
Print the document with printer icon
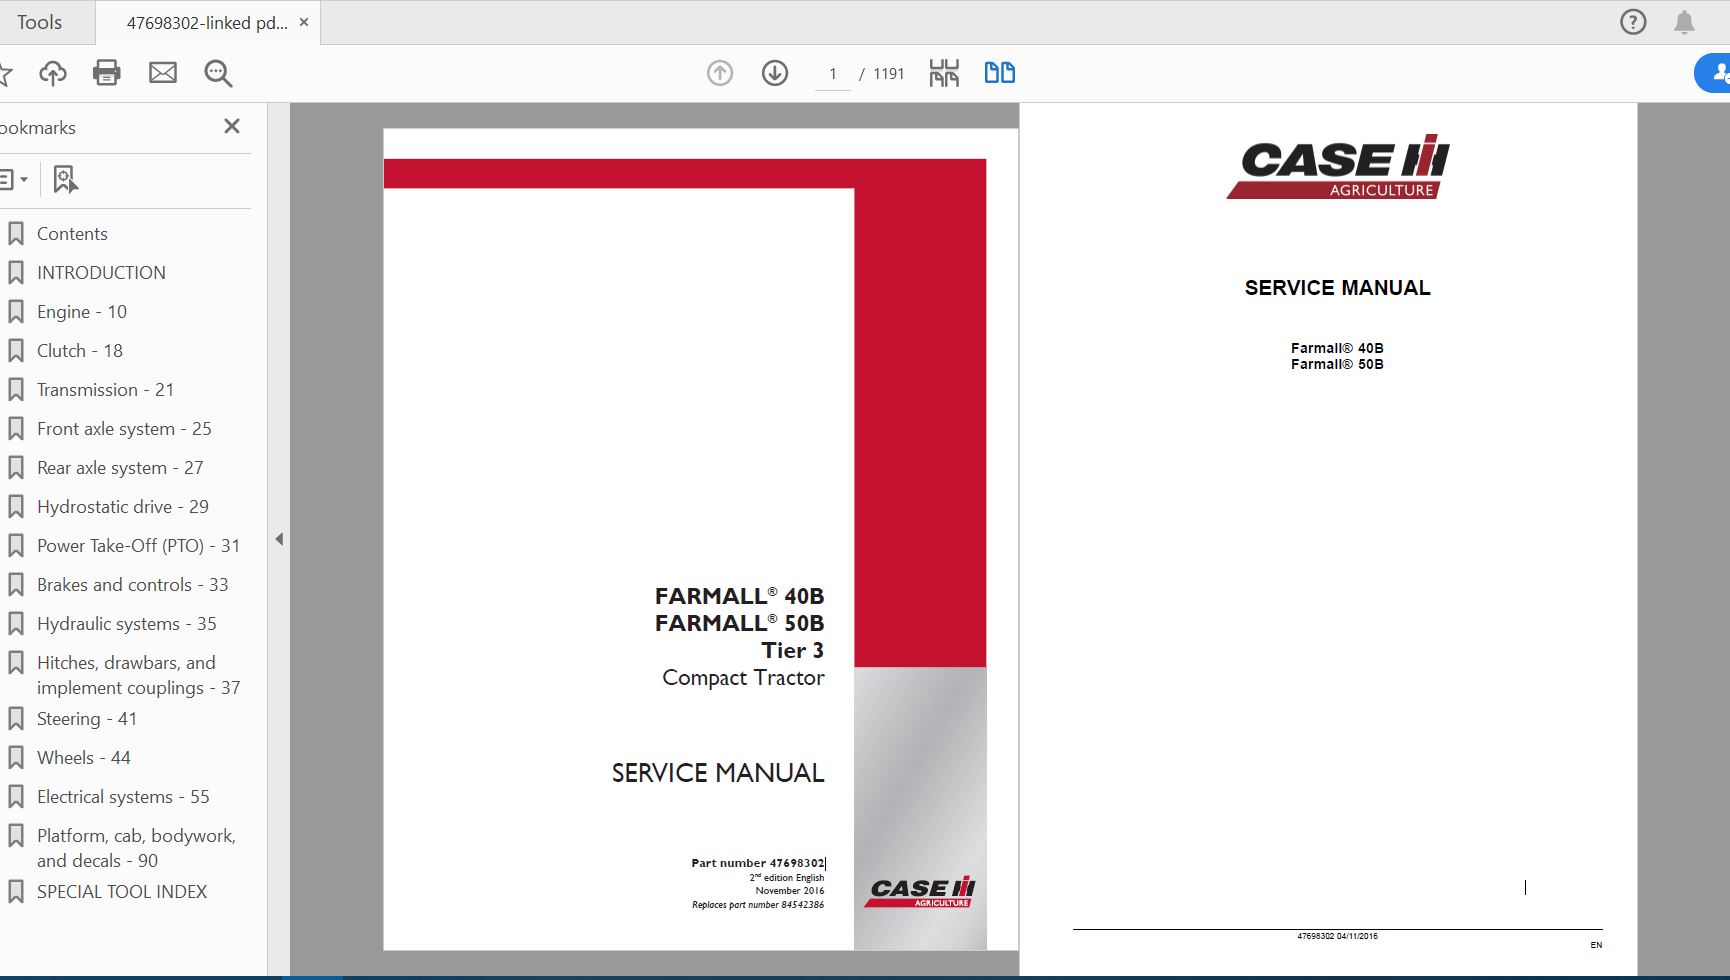point(107,73)
